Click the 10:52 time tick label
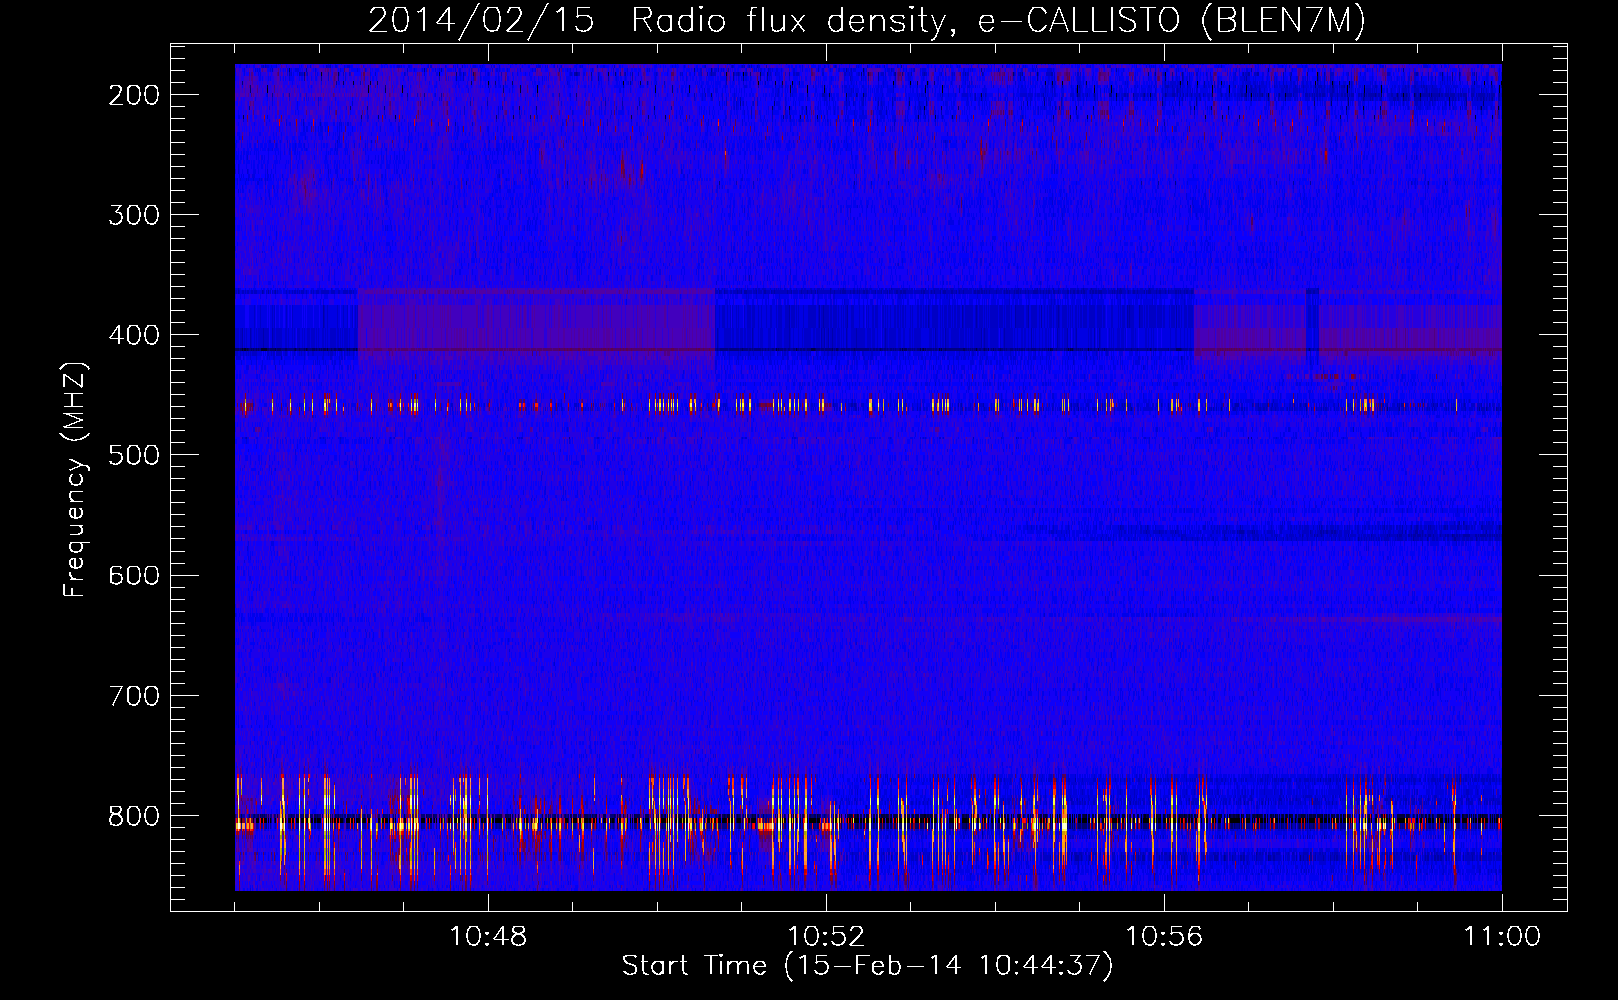The height and width of the screenshot is (1000, 1618). [x=826, y=937]
